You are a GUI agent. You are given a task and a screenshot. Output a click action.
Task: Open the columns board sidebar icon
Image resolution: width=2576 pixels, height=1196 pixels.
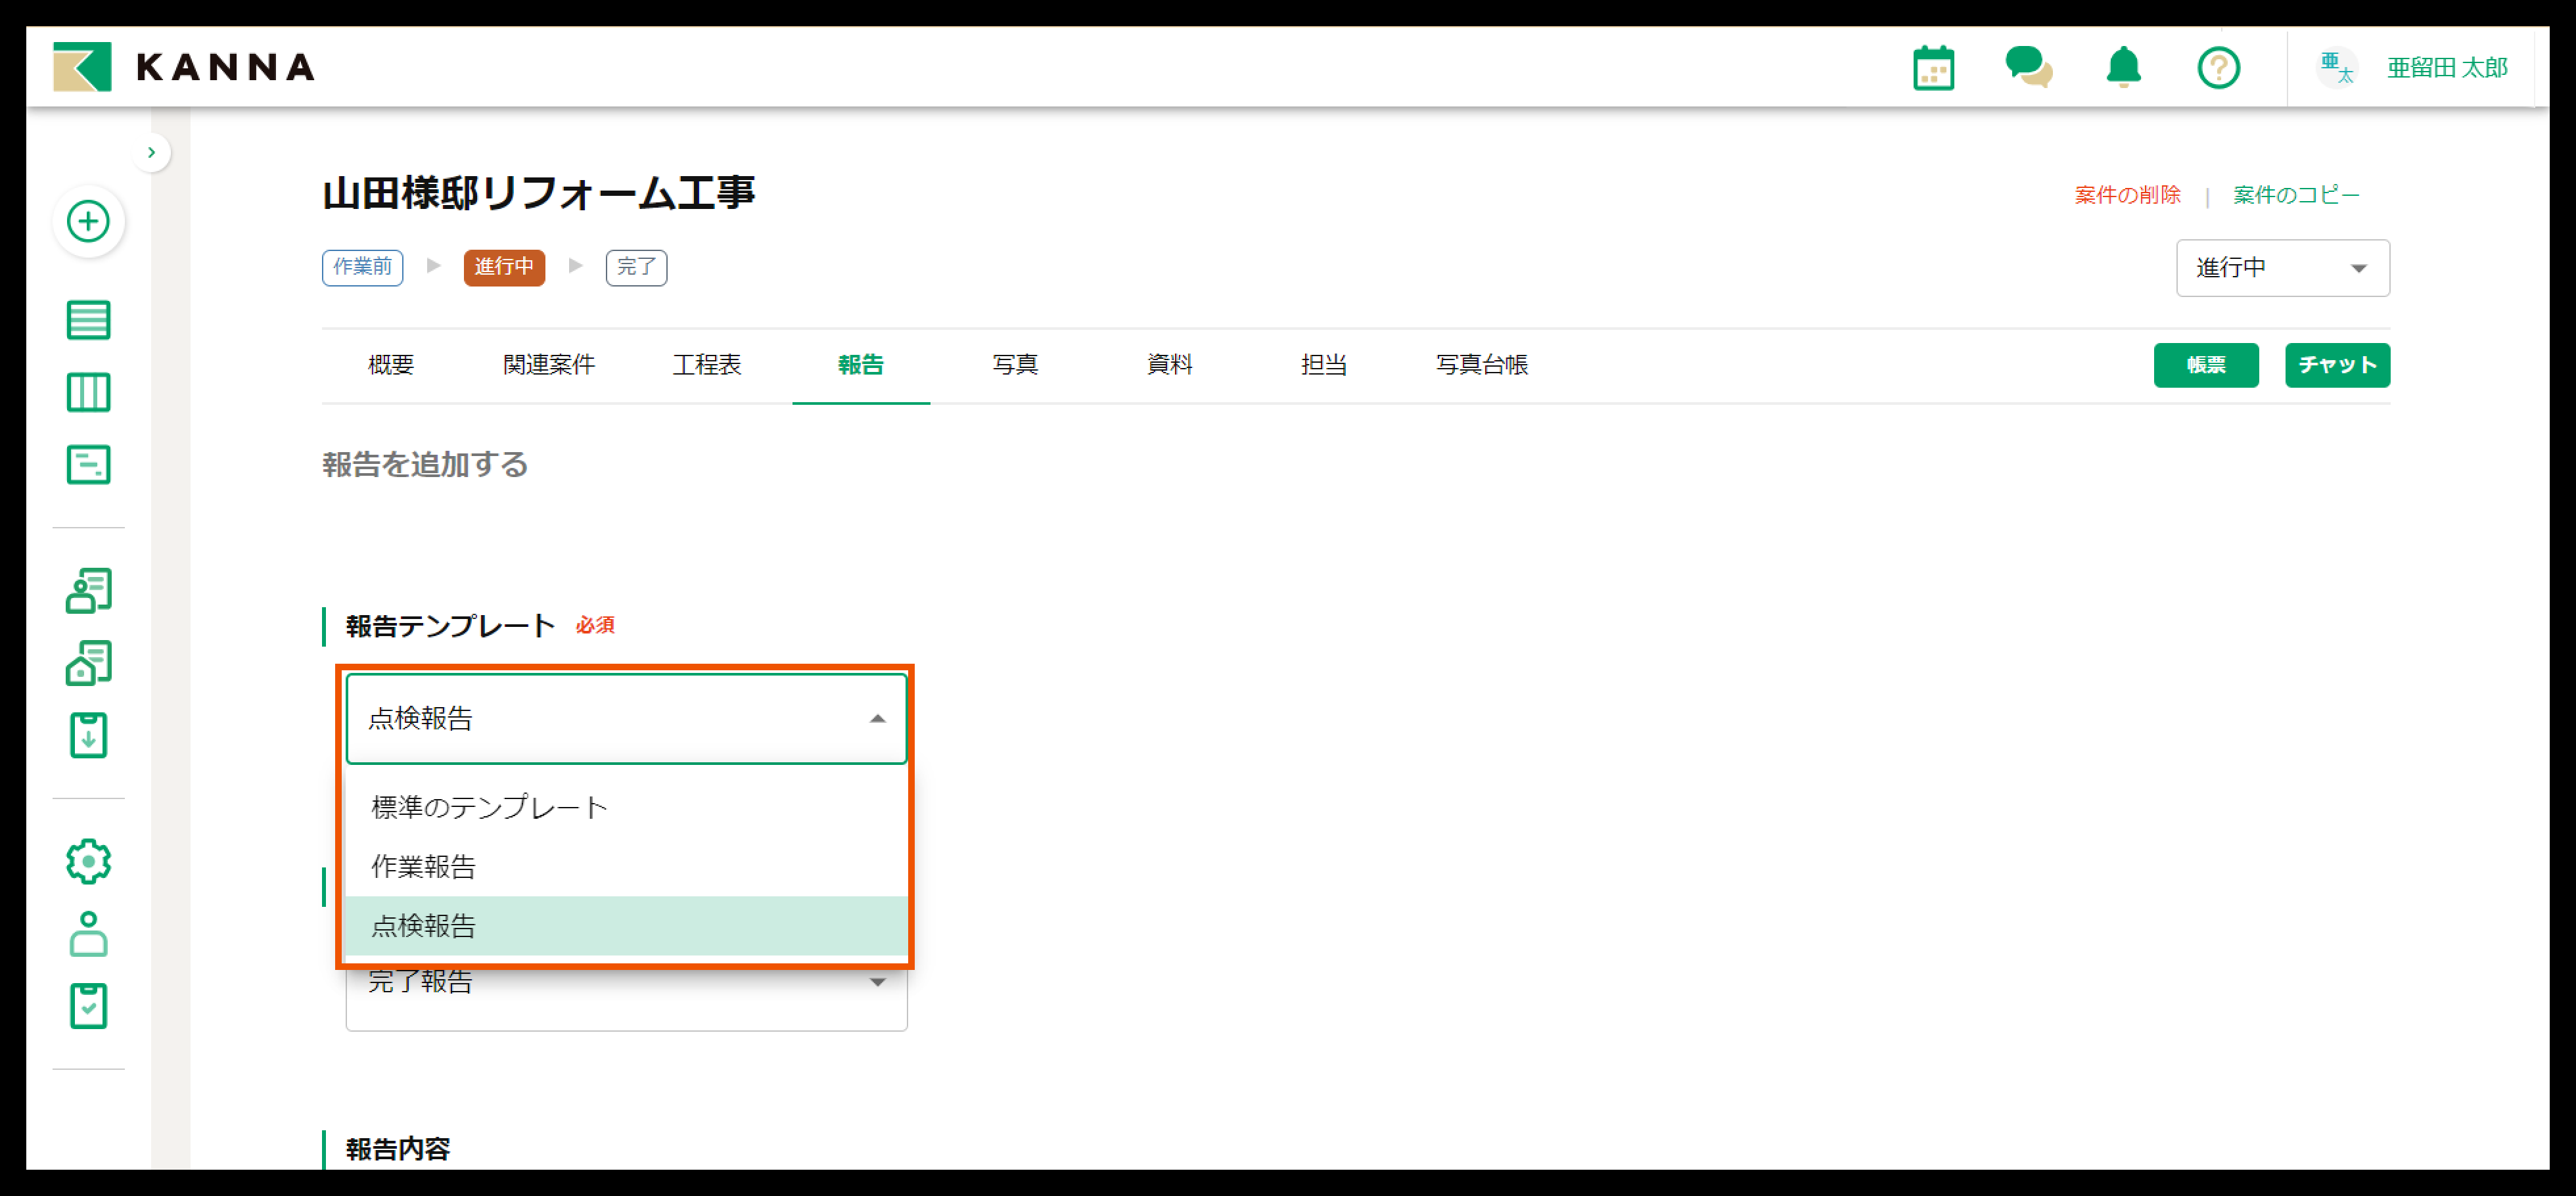(x=88, y=392)
